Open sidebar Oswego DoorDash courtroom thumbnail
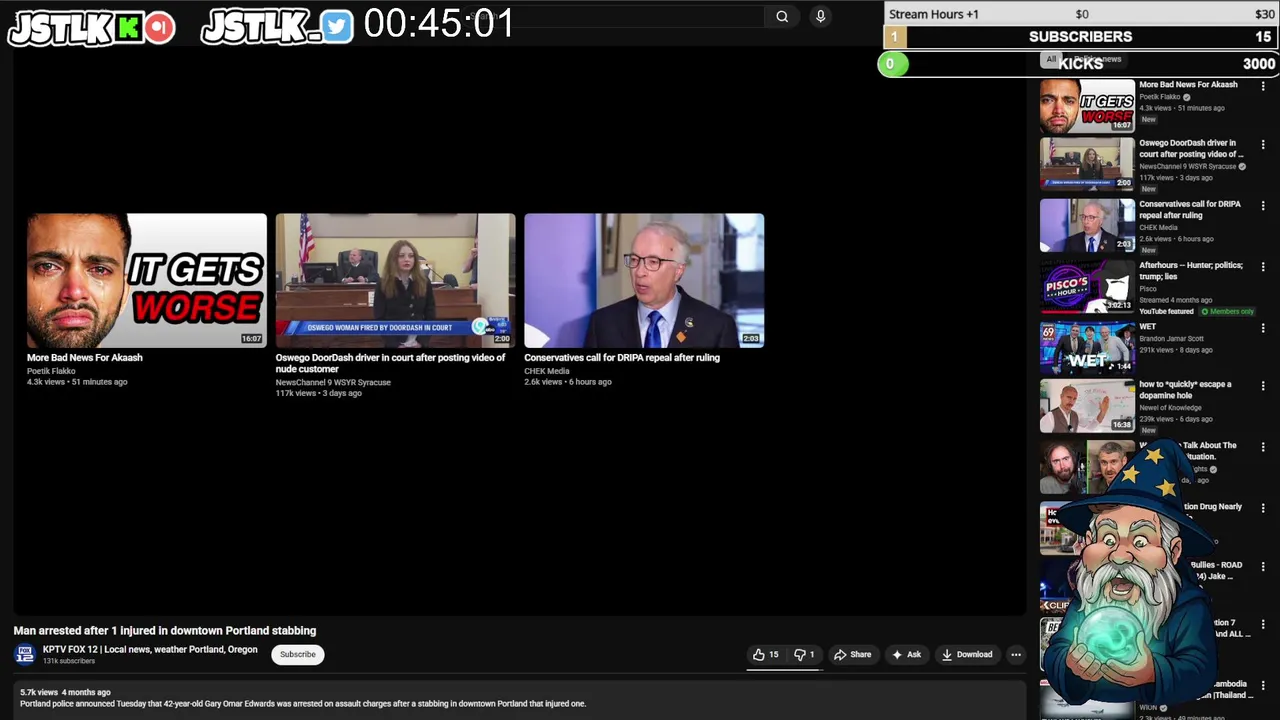The width and height of the screenshot is (1280, 720). click(x=1087, y=164)
